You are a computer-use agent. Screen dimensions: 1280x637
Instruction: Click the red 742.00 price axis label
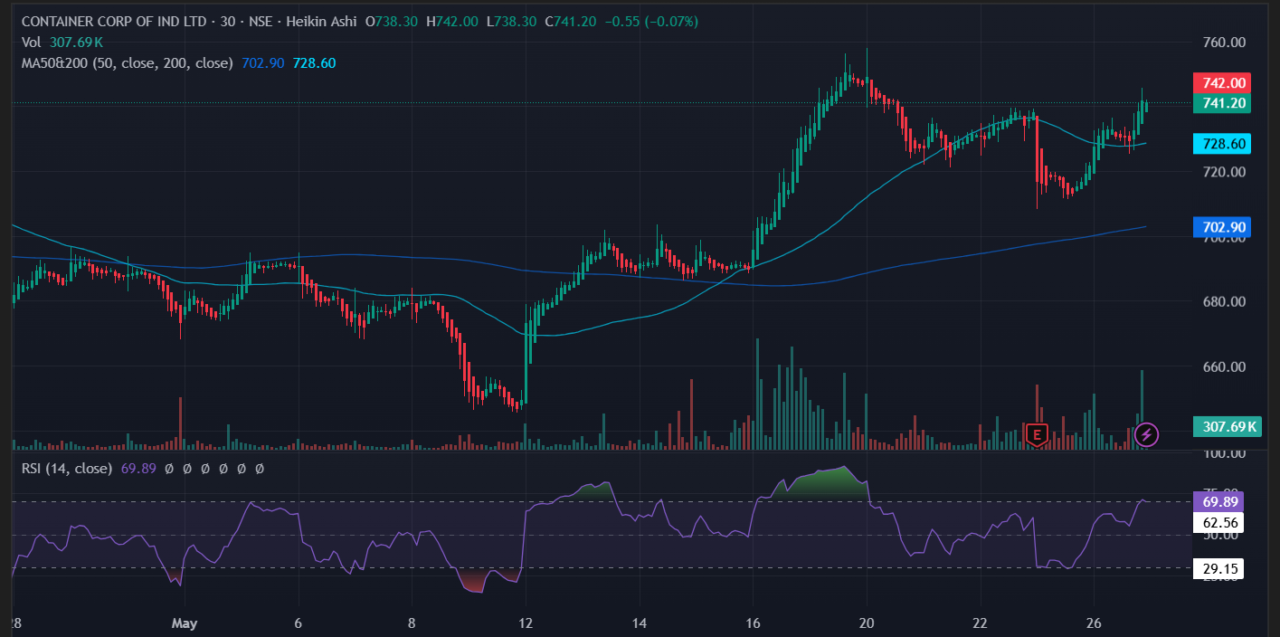[1223, 83]
